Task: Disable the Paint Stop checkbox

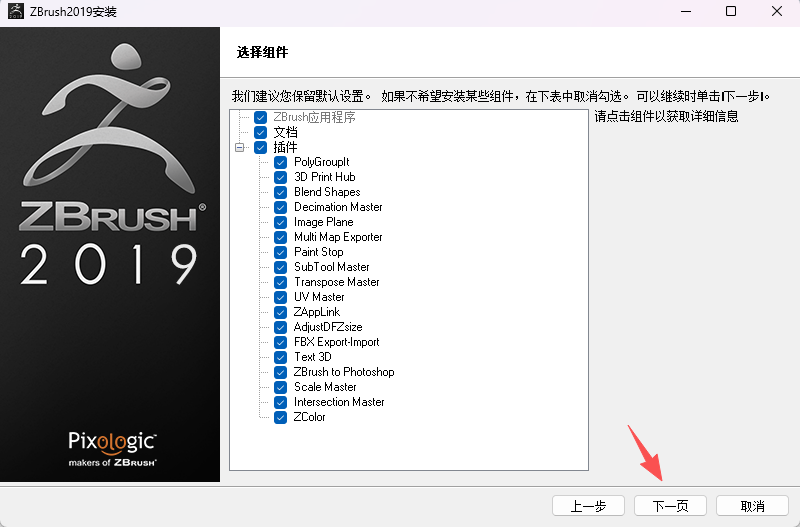Action: [281, 252]
